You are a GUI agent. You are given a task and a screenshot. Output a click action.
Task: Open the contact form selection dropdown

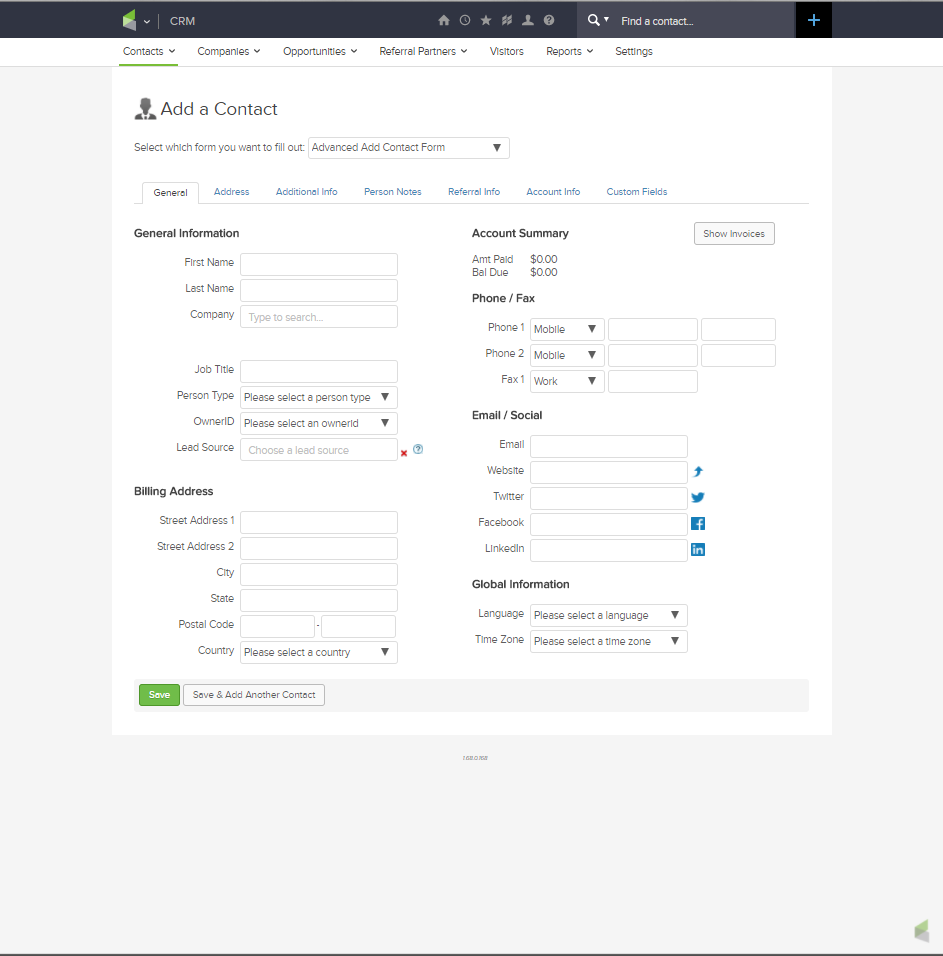408,148
